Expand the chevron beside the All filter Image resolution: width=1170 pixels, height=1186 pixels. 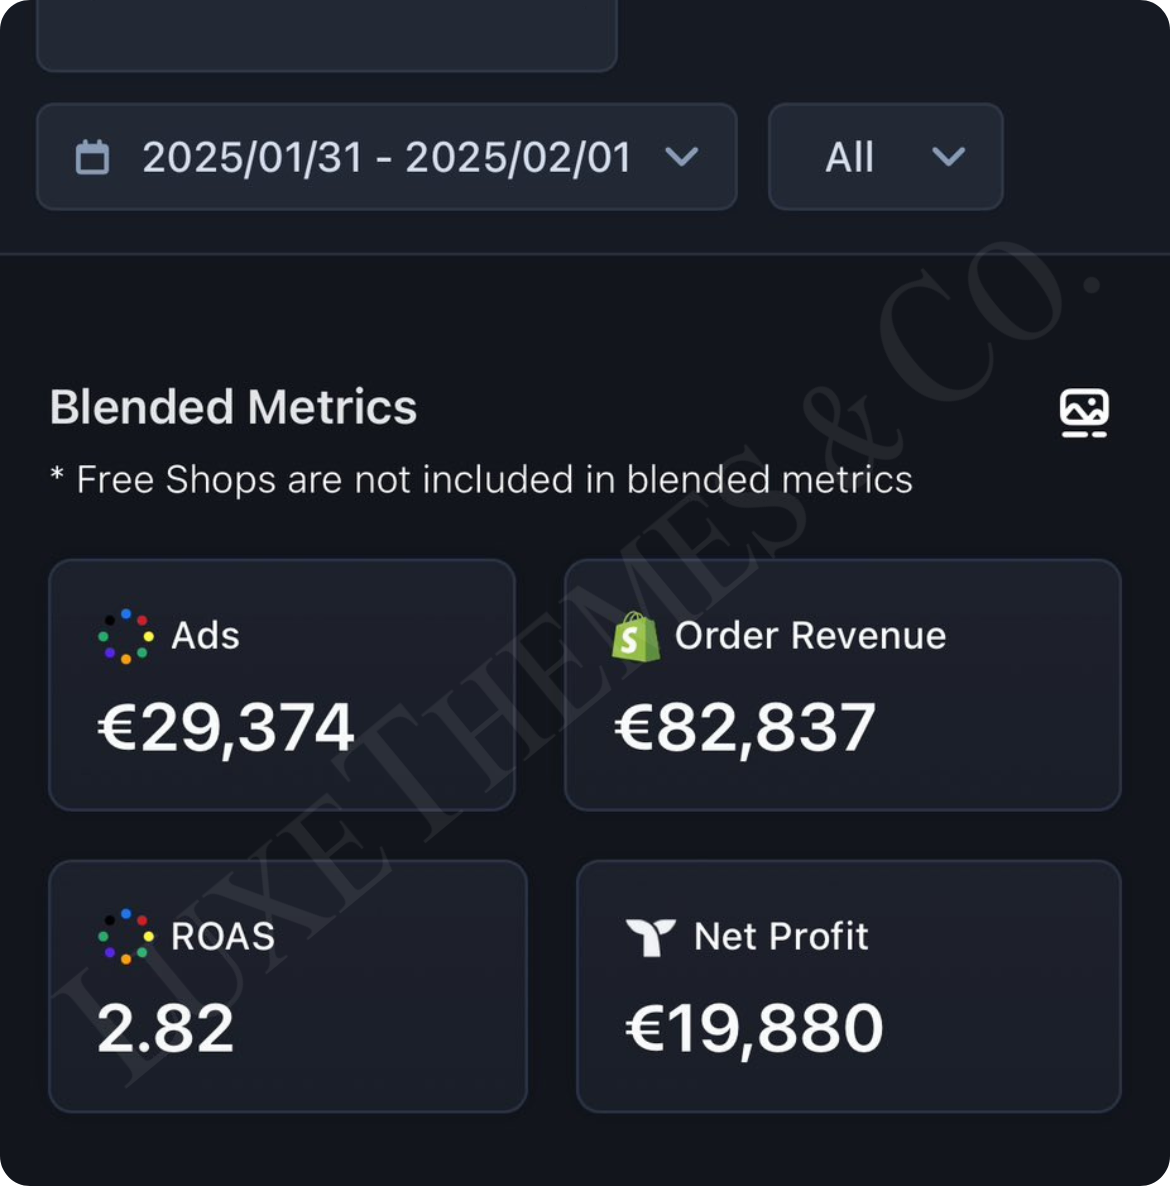tap(948, 157)
